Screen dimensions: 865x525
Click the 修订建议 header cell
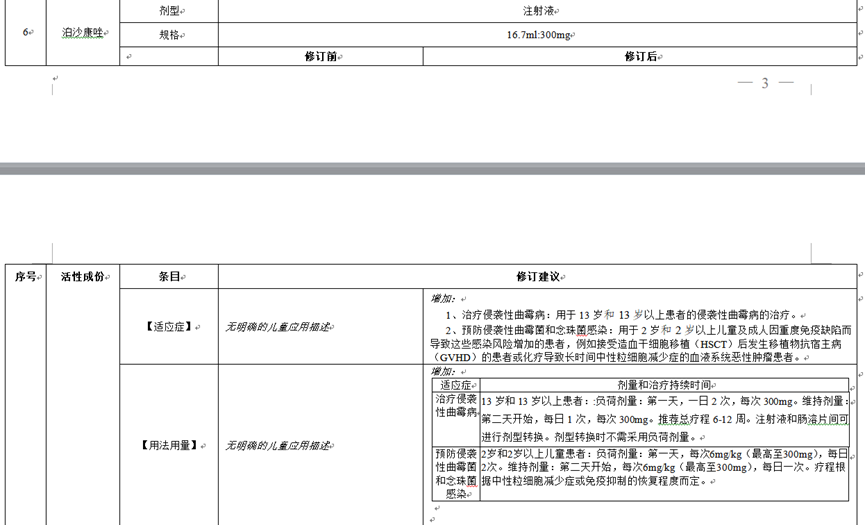pyautogui.click(x=537, y=276)
